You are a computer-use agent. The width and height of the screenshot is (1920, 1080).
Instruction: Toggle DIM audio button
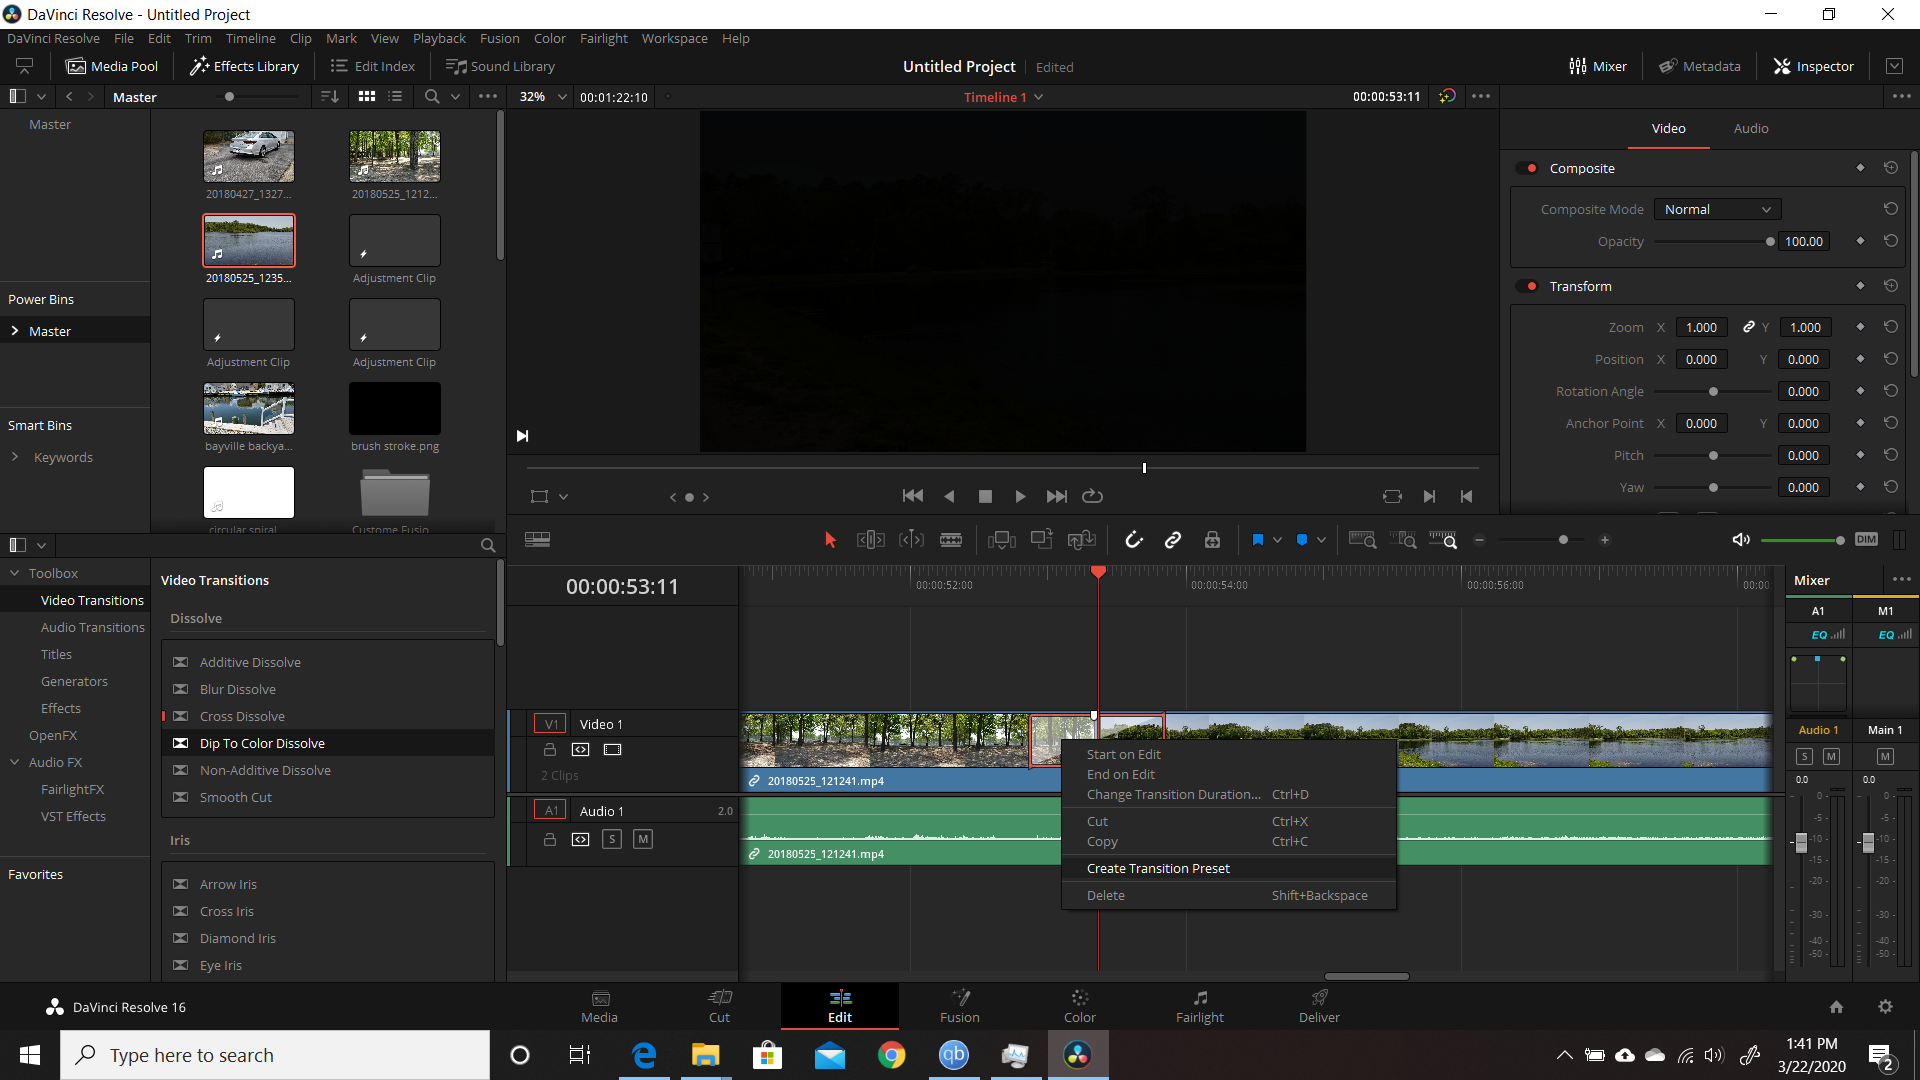click(1866, 540)
